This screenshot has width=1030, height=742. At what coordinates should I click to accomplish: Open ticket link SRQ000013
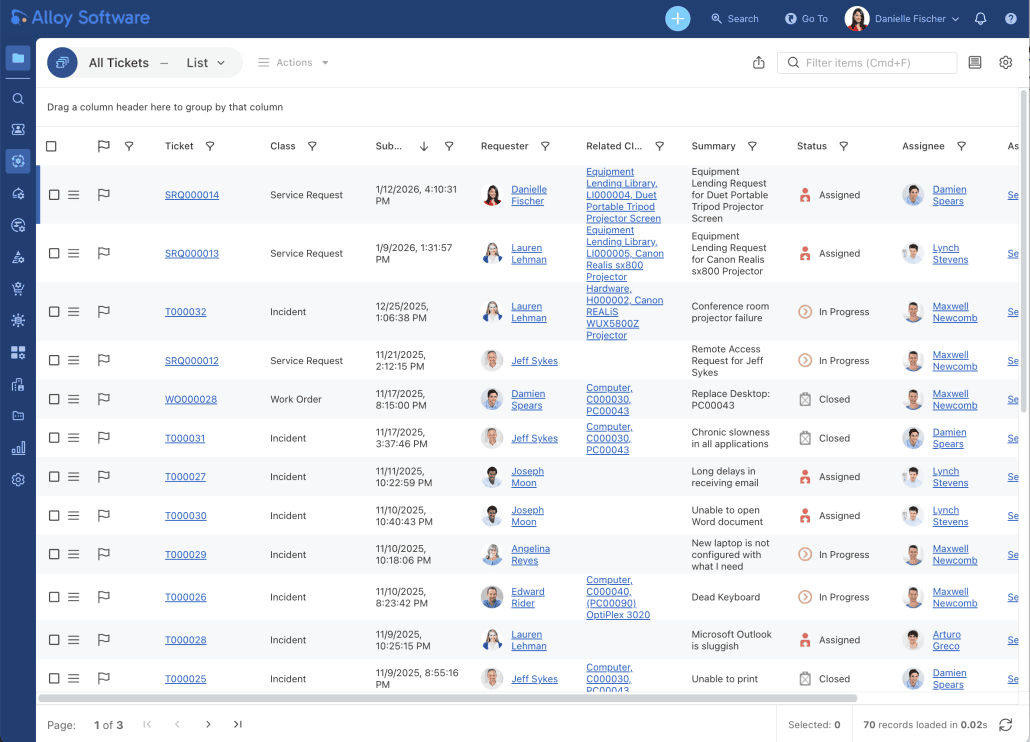click(191, 254)
